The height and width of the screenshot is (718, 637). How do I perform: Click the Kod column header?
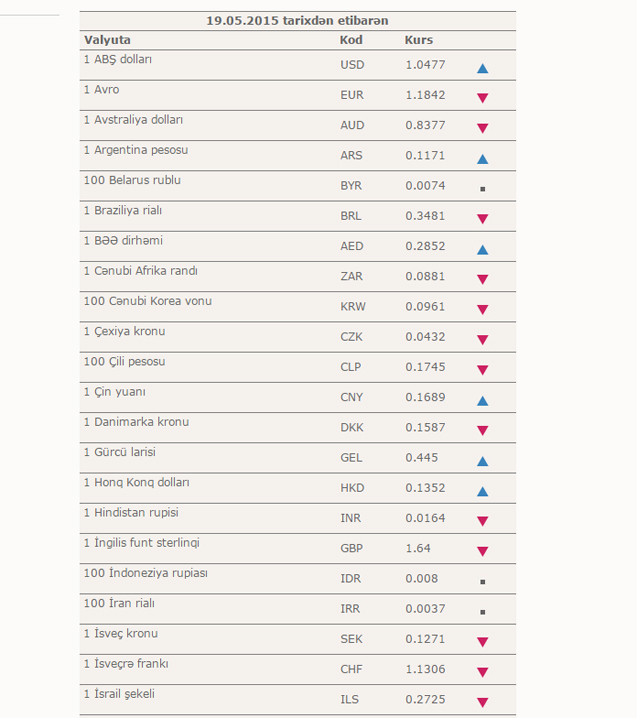tap(351, 40)
